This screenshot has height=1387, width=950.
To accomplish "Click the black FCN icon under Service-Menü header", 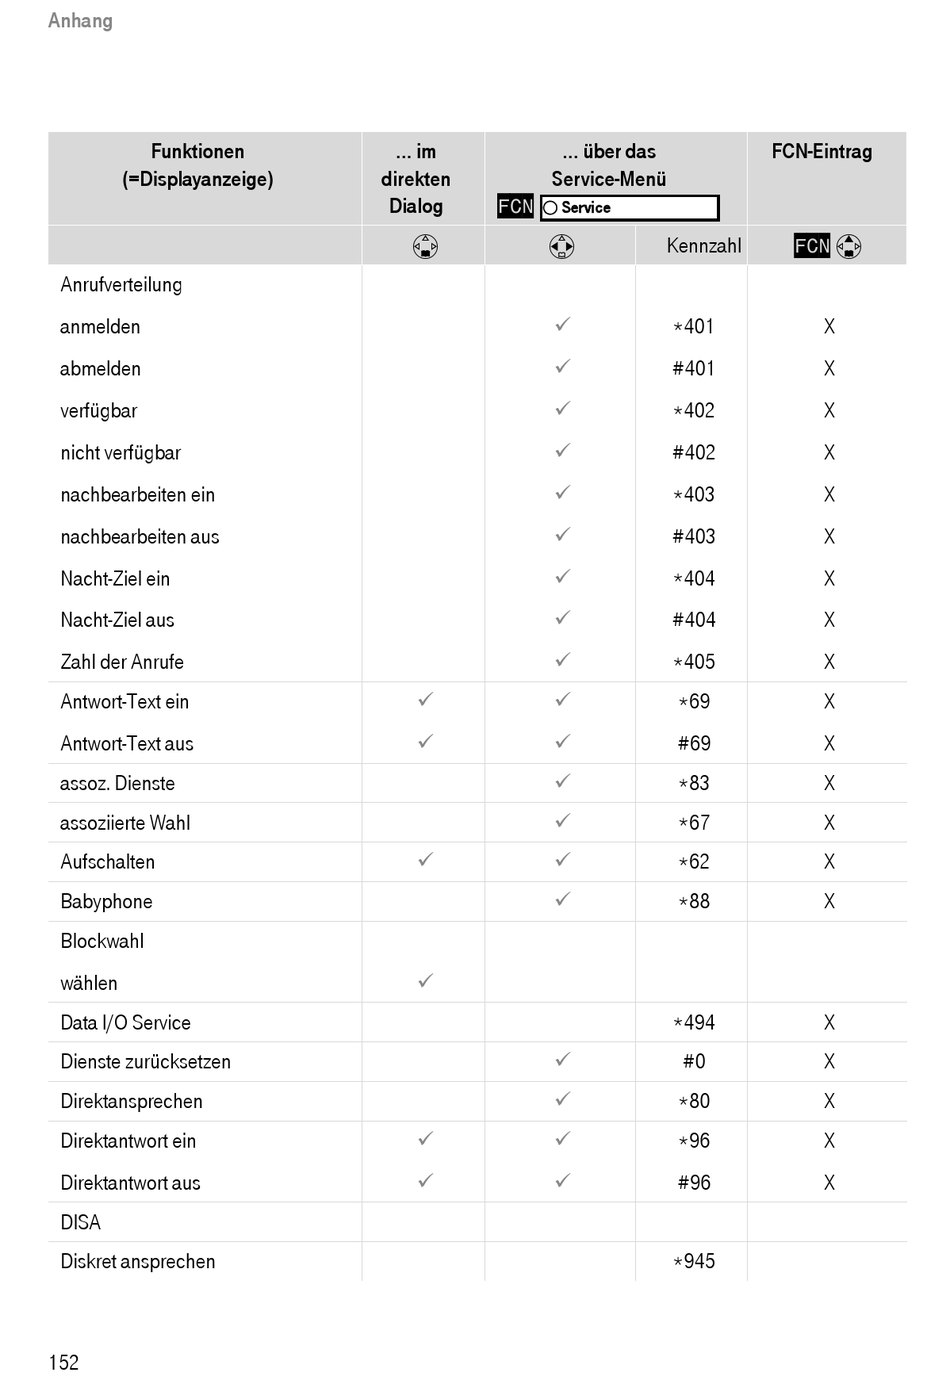I will pyautogui.click(x=515, y=206).
